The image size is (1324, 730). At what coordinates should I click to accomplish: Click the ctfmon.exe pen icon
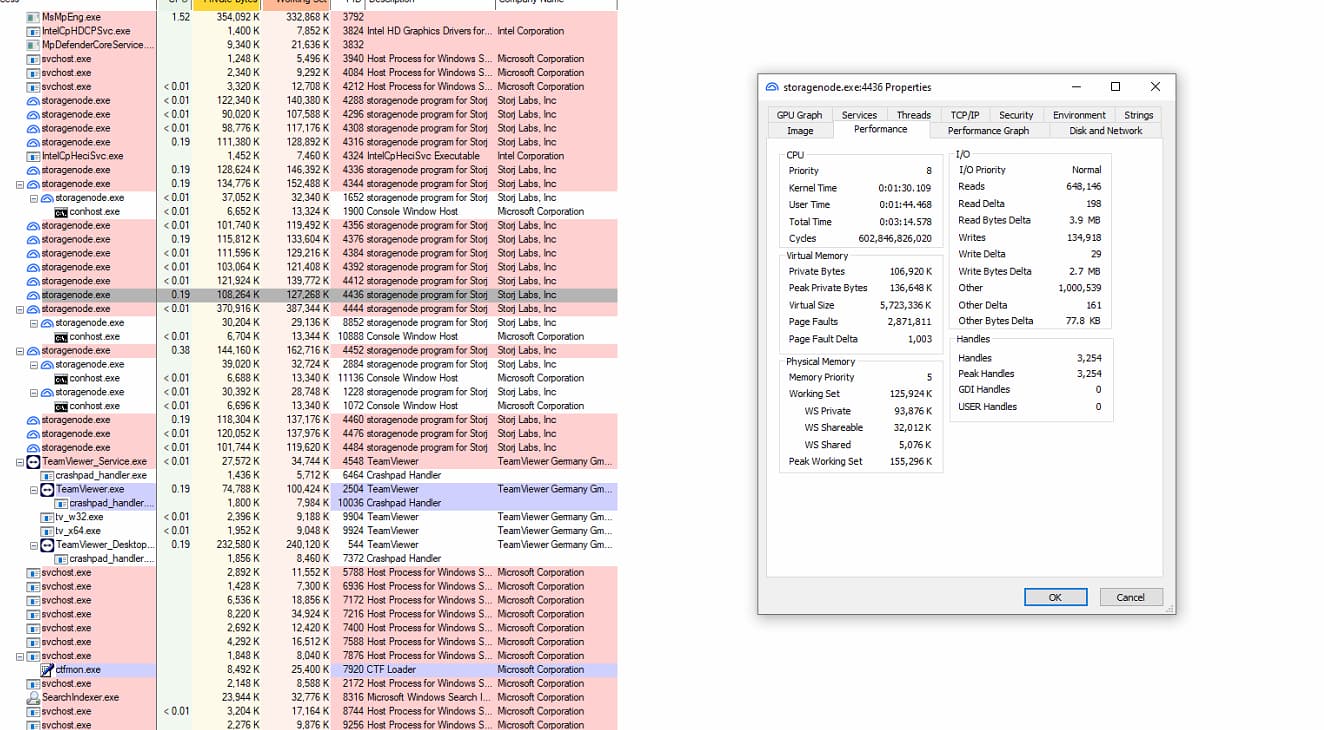click(47, 670)
